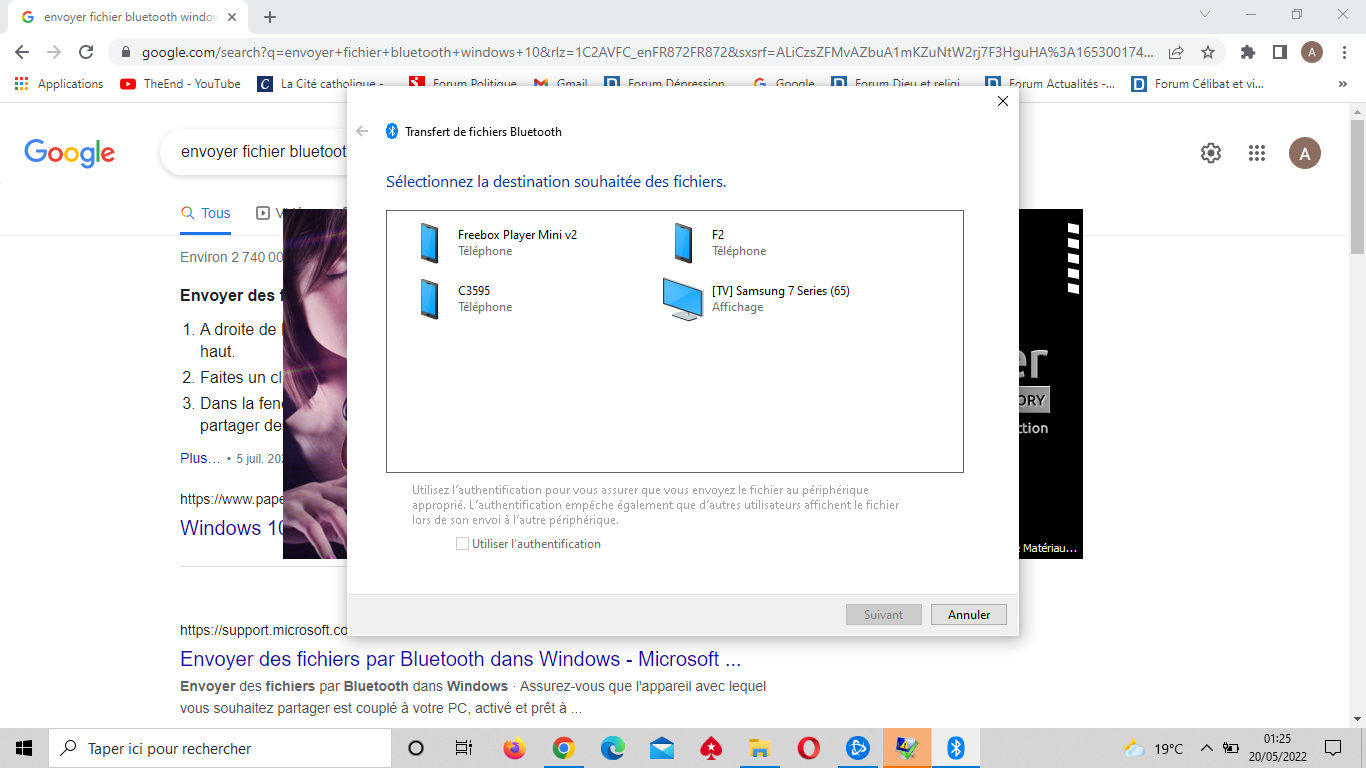Open the Bluetooth taskbar window icon
Viewport: 1366px width, 768px height.
tap(955, 748)
